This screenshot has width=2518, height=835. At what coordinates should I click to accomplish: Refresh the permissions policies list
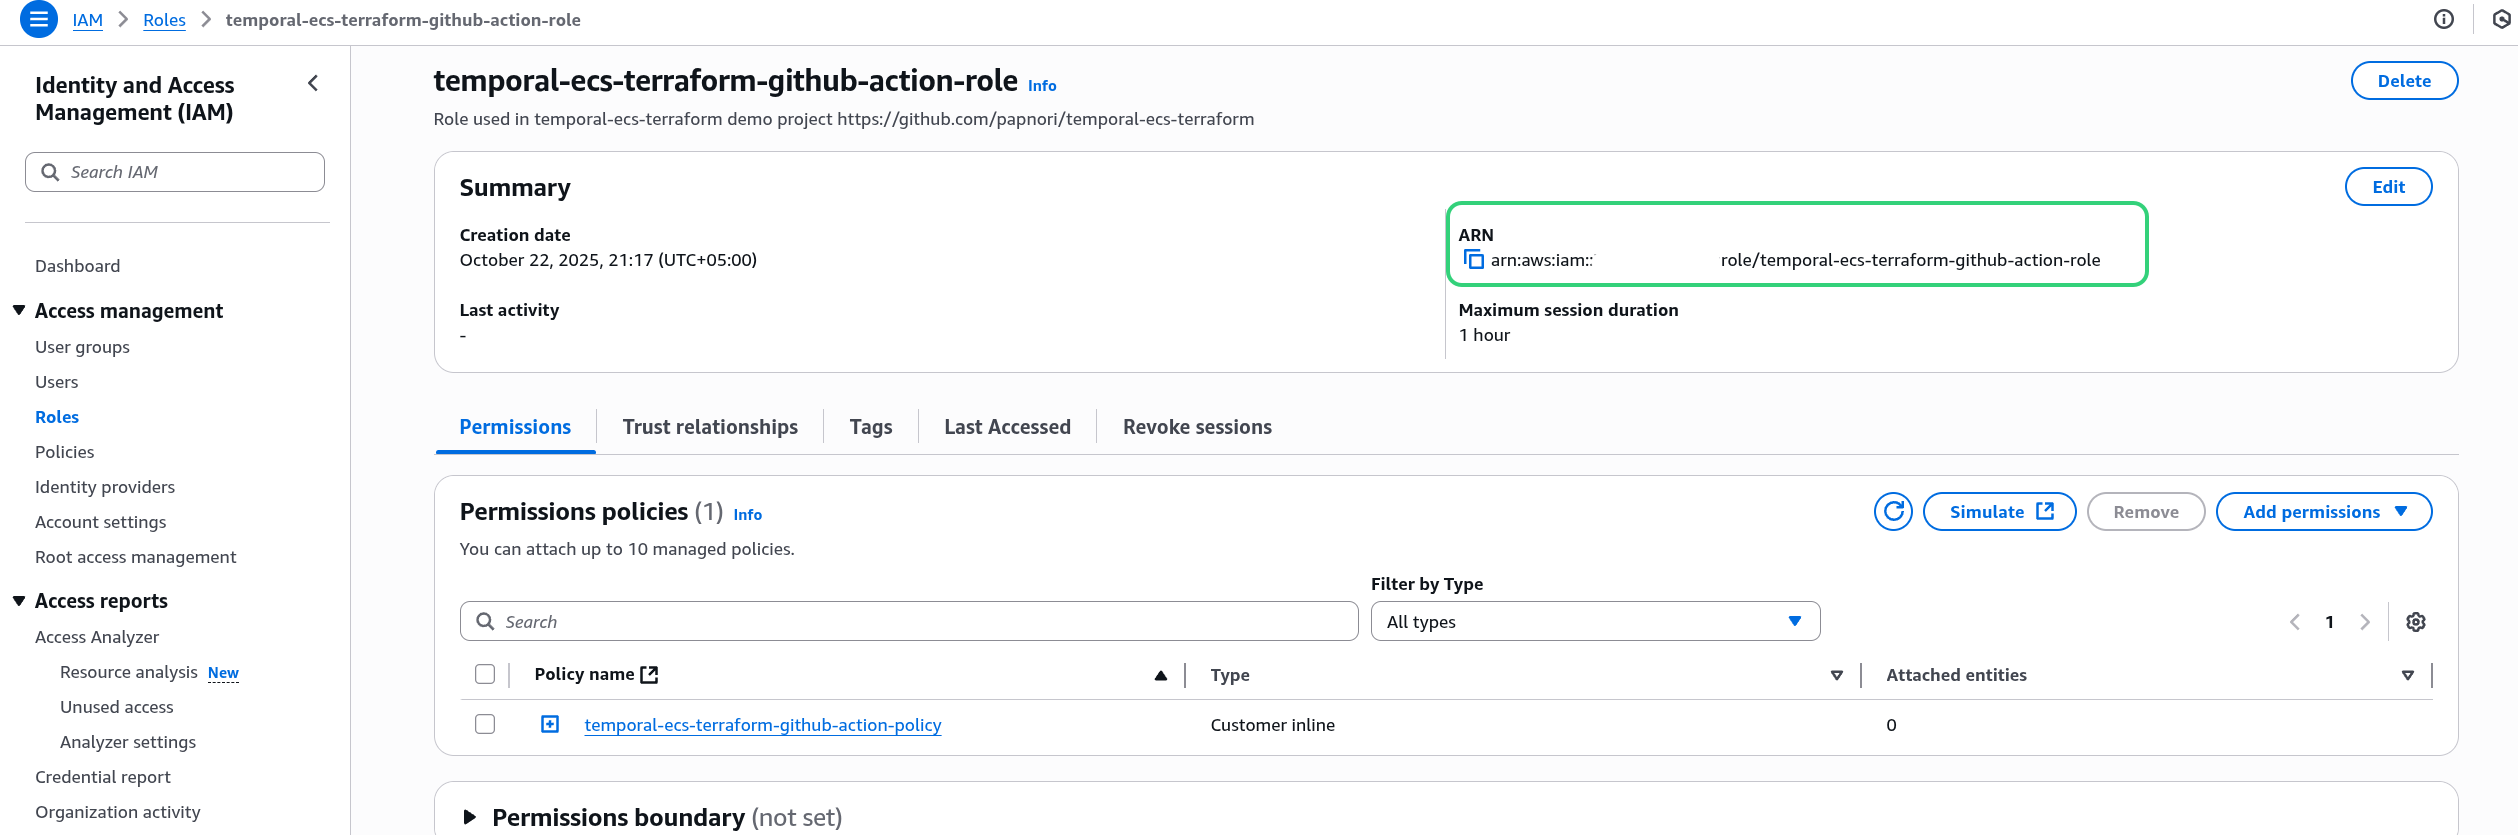1892,512
